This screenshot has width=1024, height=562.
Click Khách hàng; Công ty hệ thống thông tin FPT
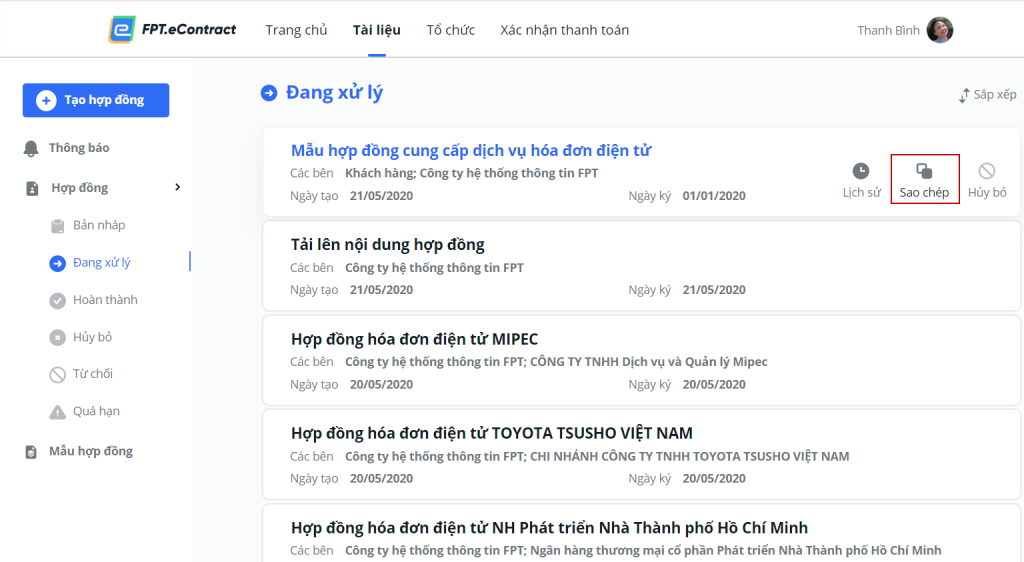[x=472, y=173]
